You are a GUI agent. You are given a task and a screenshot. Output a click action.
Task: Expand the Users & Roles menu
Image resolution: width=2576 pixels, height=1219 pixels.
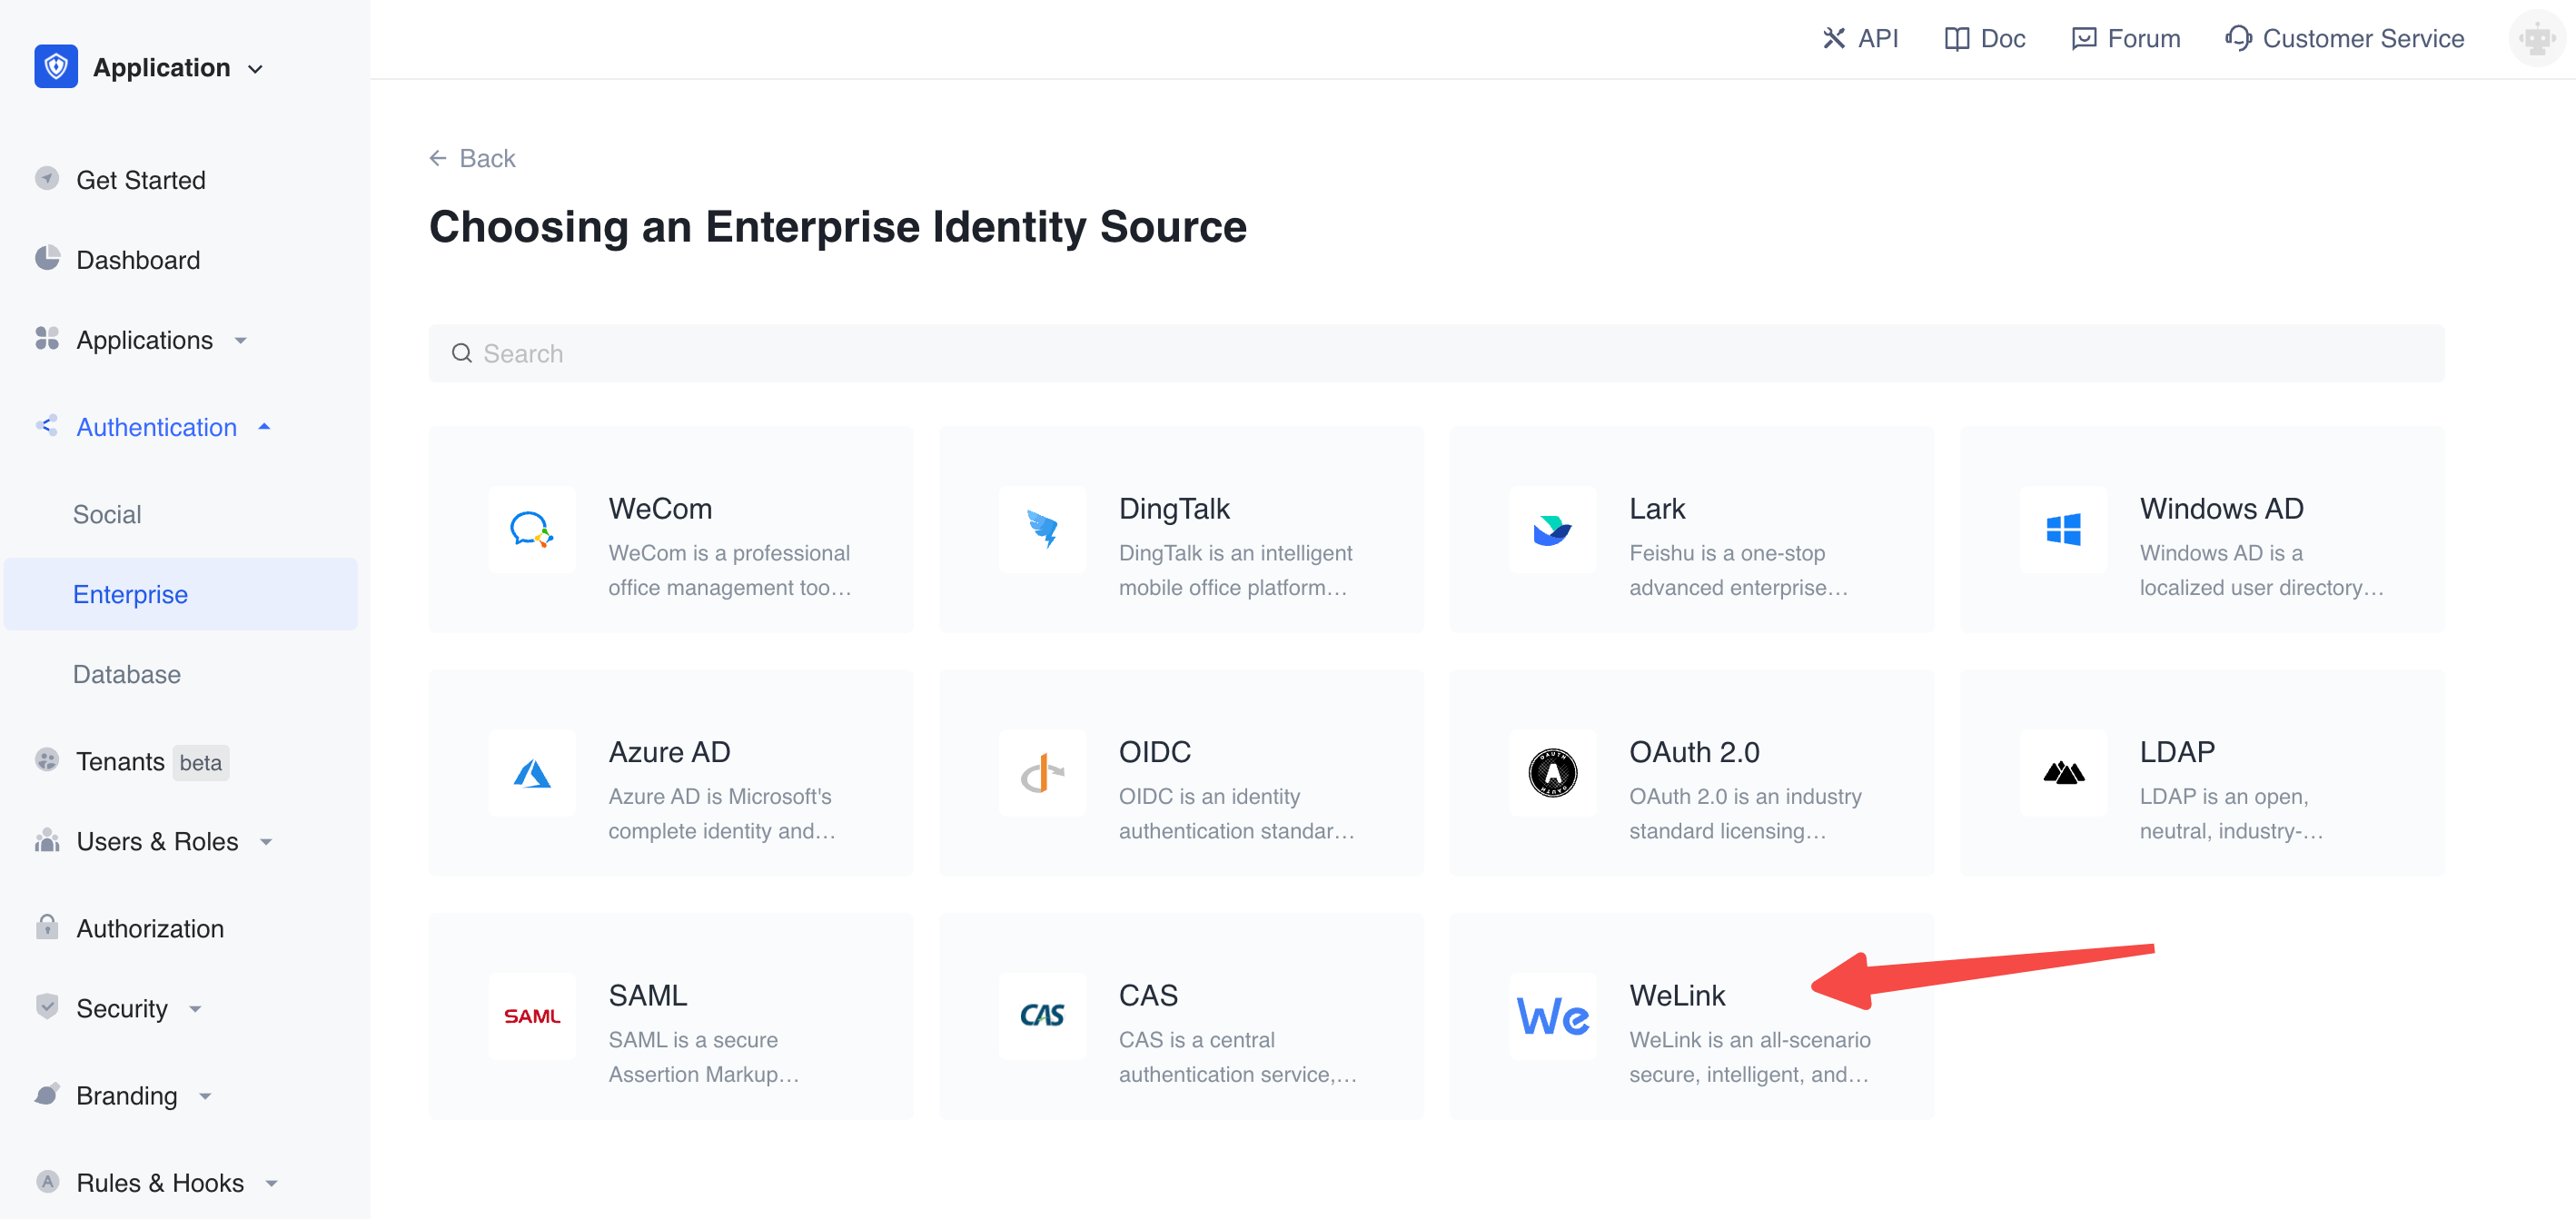click(157, 841)
